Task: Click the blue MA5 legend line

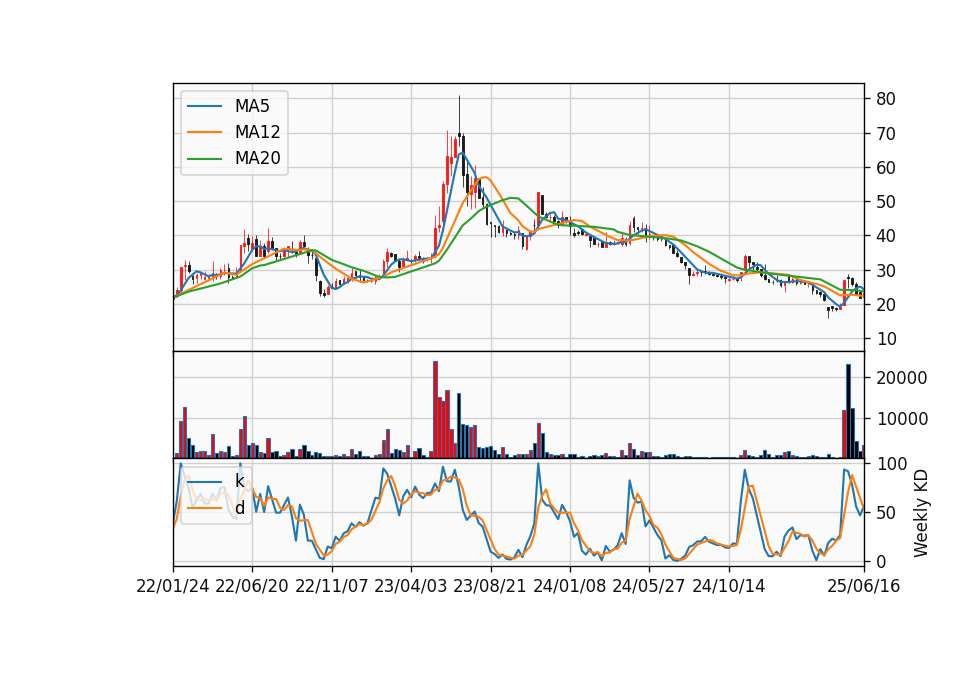Action: (x=204, y=106)
